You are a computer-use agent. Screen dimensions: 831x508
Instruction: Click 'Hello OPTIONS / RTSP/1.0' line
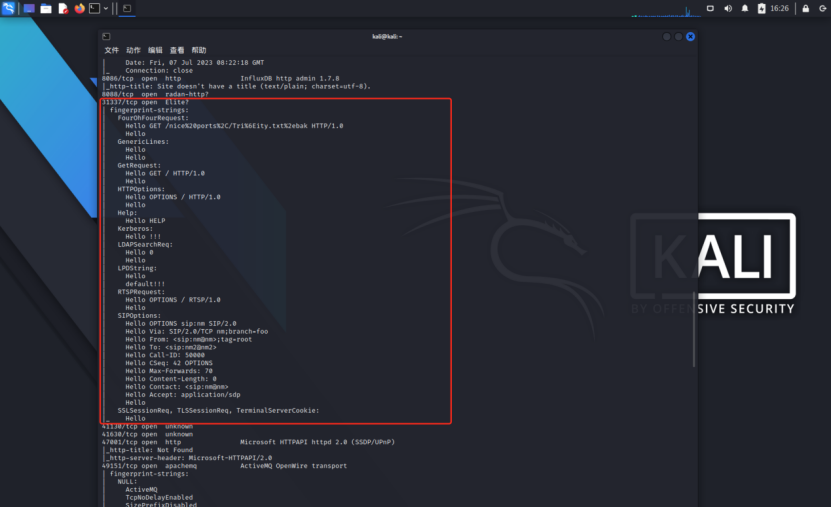point(173,300)
